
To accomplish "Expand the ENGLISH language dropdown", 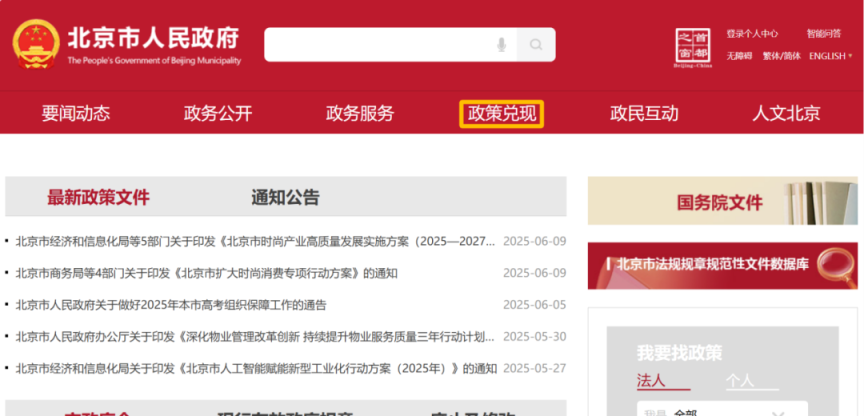I will point(830,56).
